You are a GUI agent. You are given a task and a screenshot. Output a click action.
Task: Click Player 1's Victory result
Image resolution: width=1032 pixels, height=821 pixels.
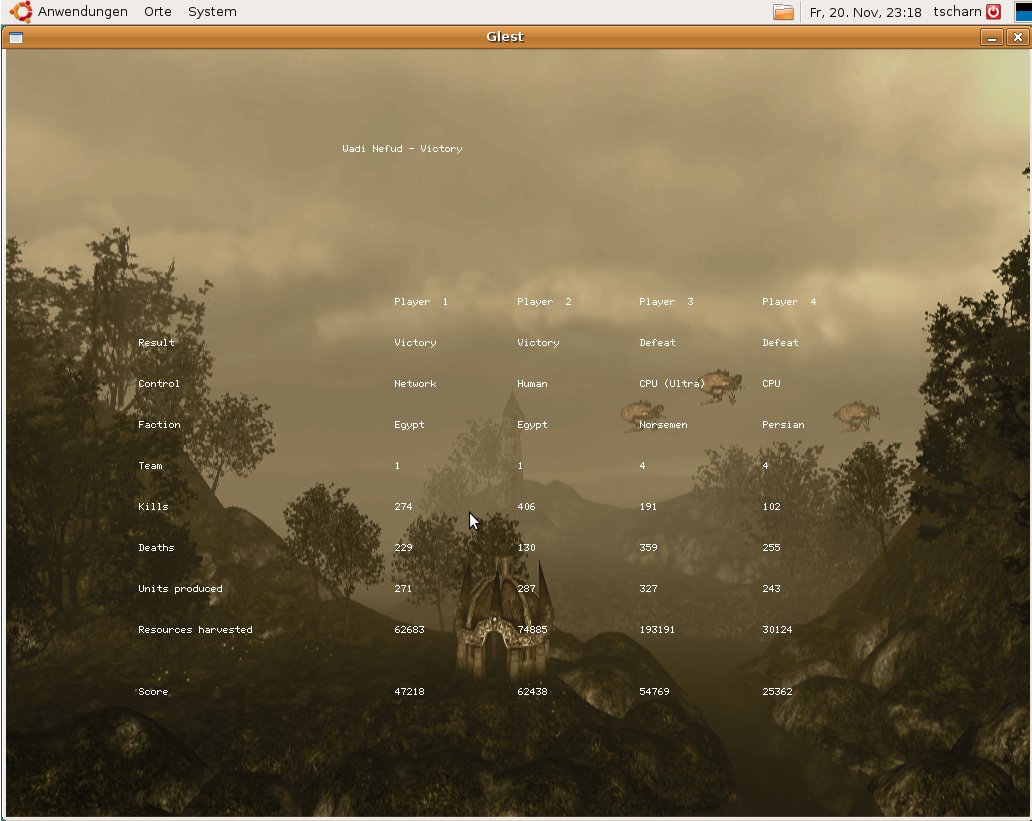pyautogui.click(x=415, y=343)
